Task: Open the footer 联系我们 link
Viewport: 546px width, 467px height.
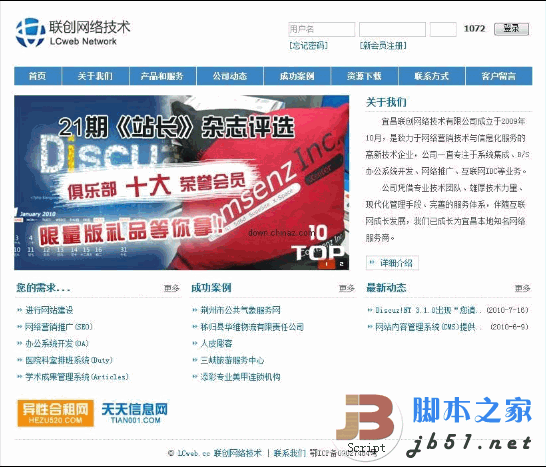Action: (290, 453)
